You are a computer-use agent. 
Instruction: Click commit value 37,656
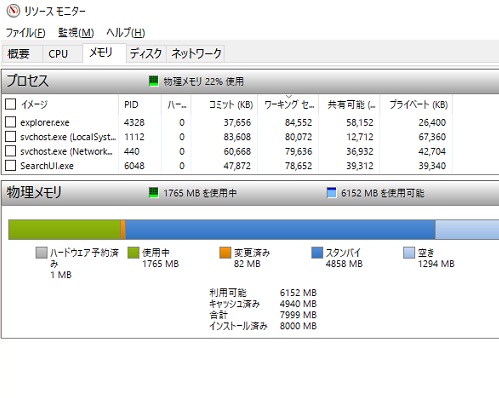237,123
